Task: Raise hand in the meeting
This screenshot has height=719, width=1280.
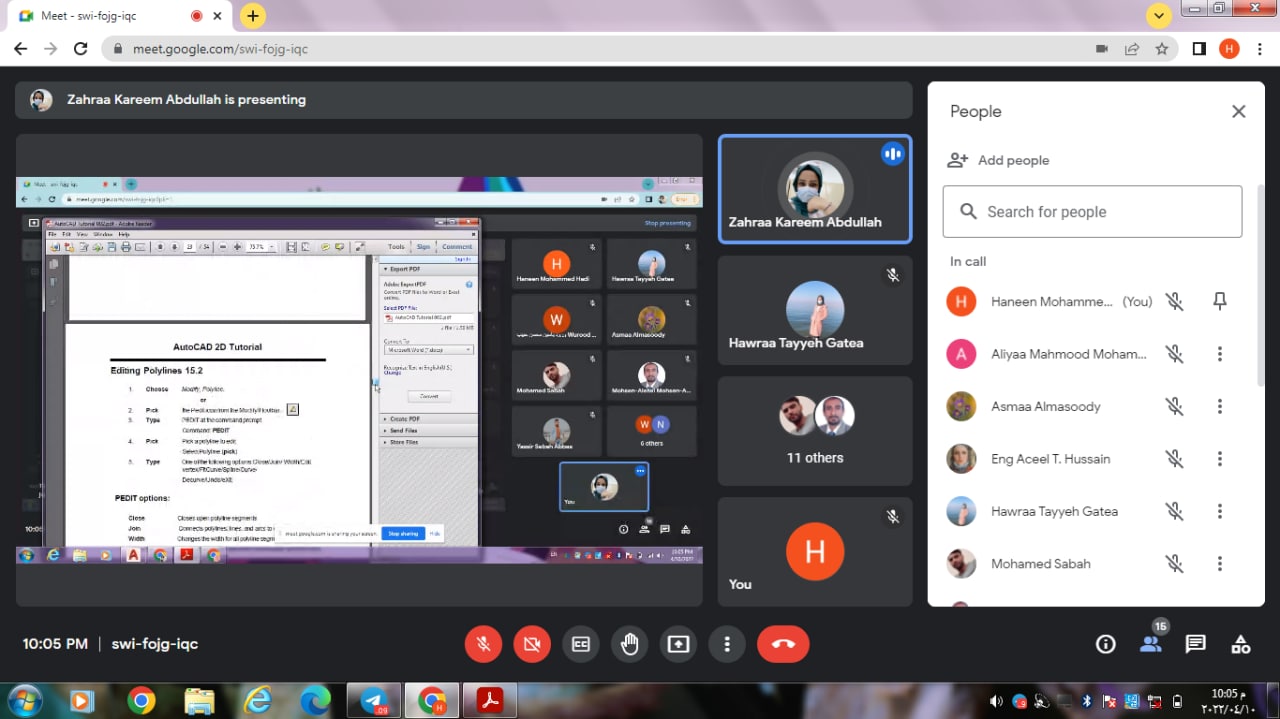Action: coord(629,645)
